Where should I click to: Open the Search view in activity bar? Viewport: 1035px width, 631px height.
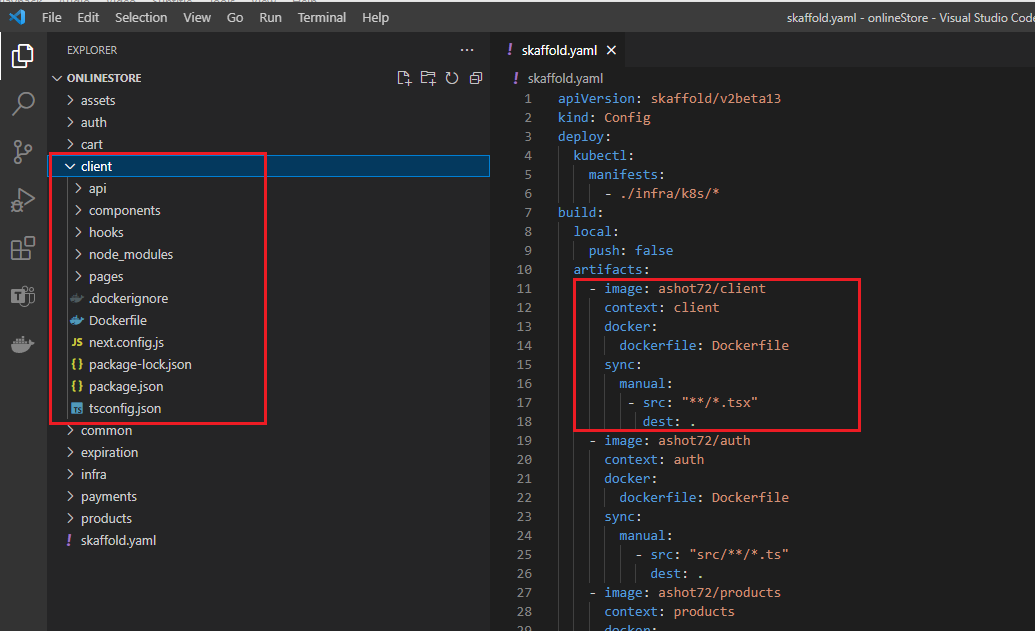pyautogui.click(x=22, y=103)
